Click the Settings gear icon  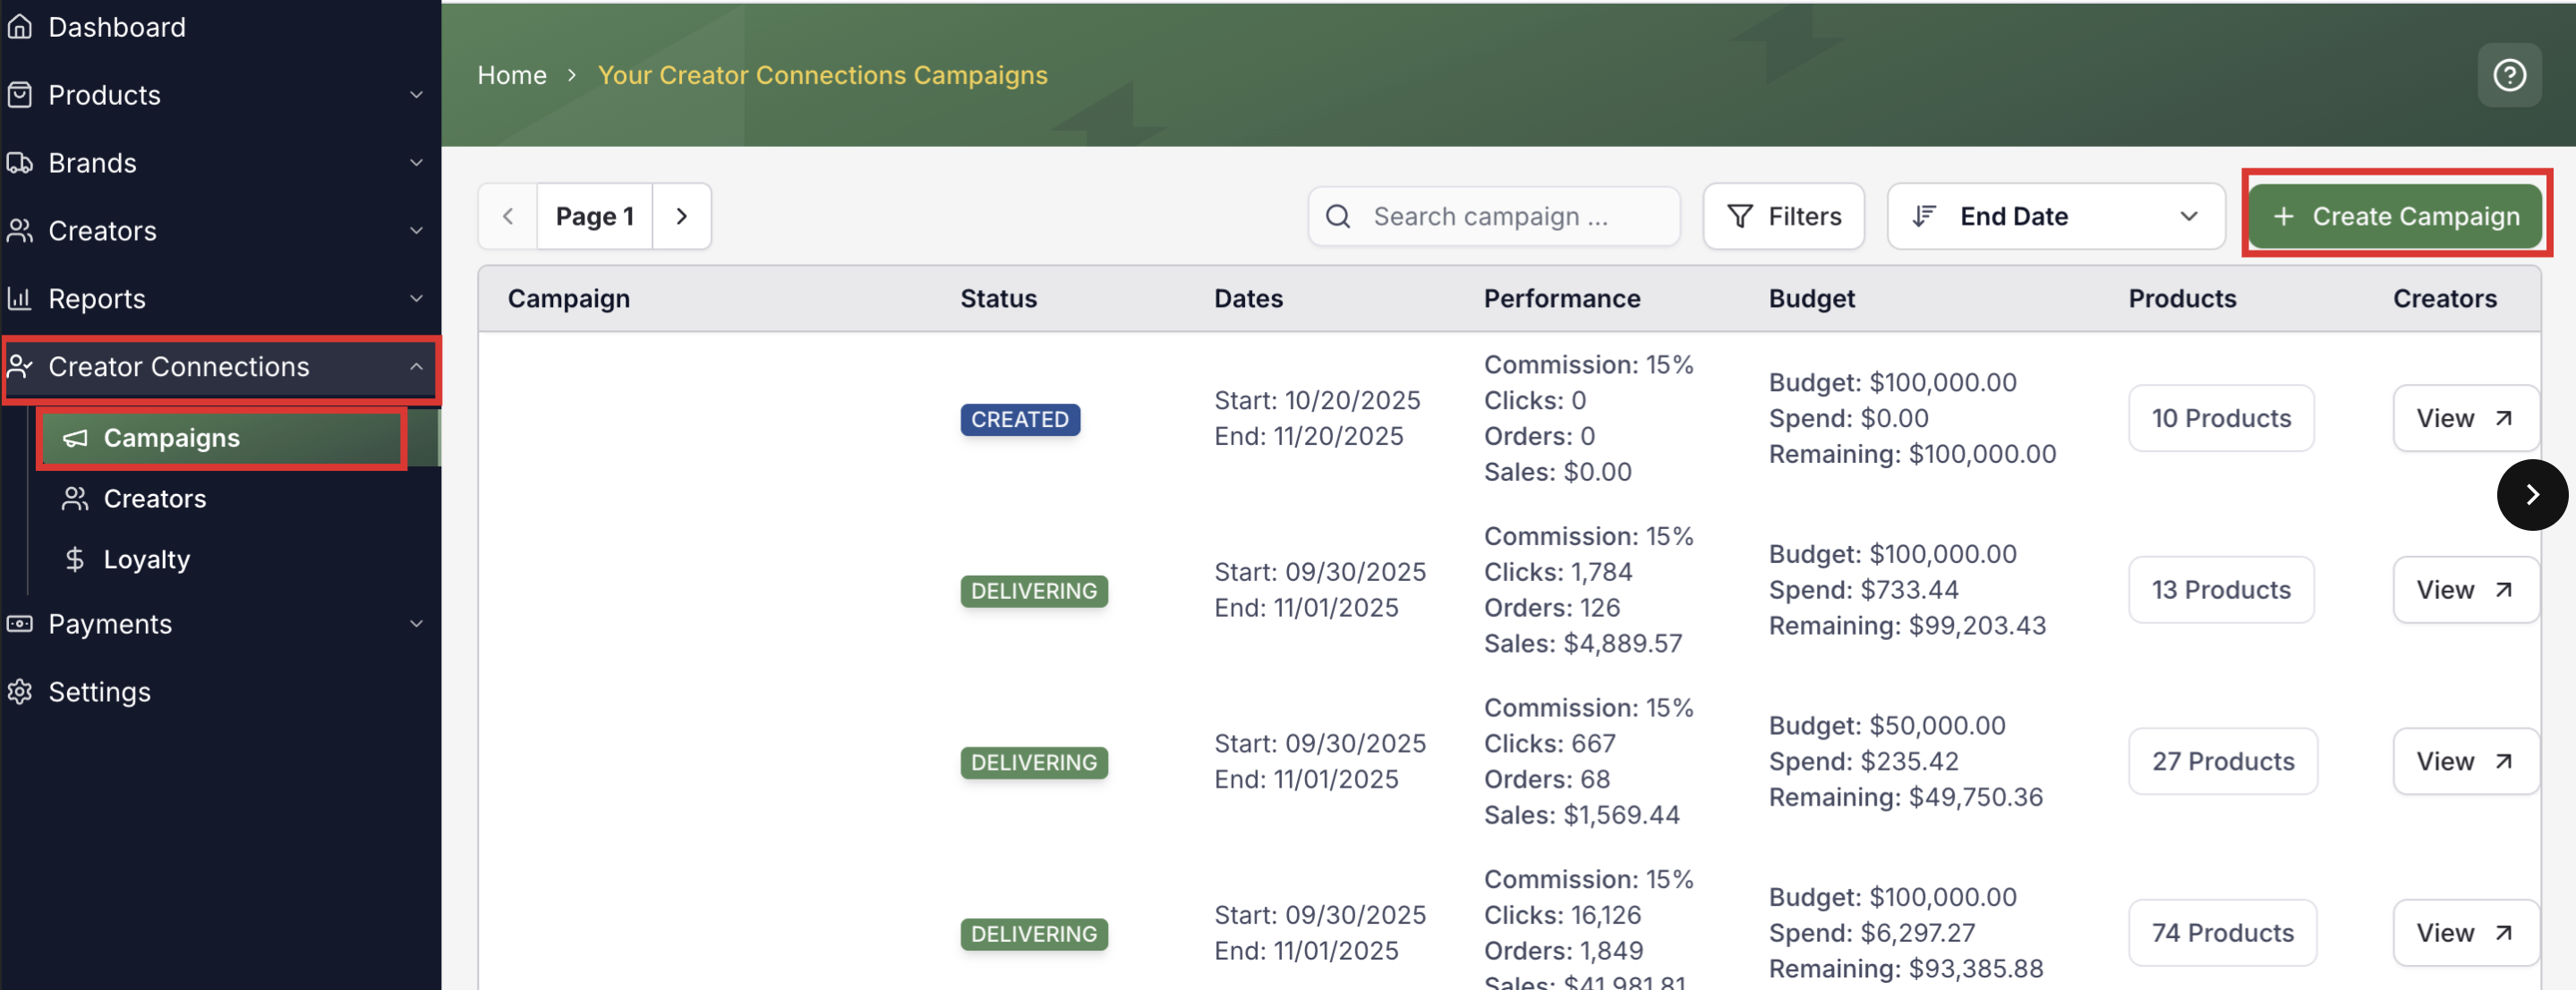(x=20, y=692)
